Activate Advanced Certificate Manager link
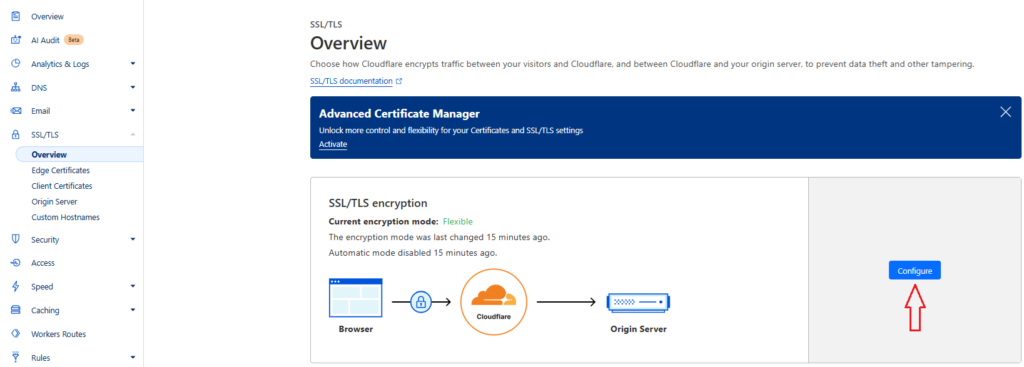The height and width of the screenshot is (367, 1024). click(x=333, y=144)
